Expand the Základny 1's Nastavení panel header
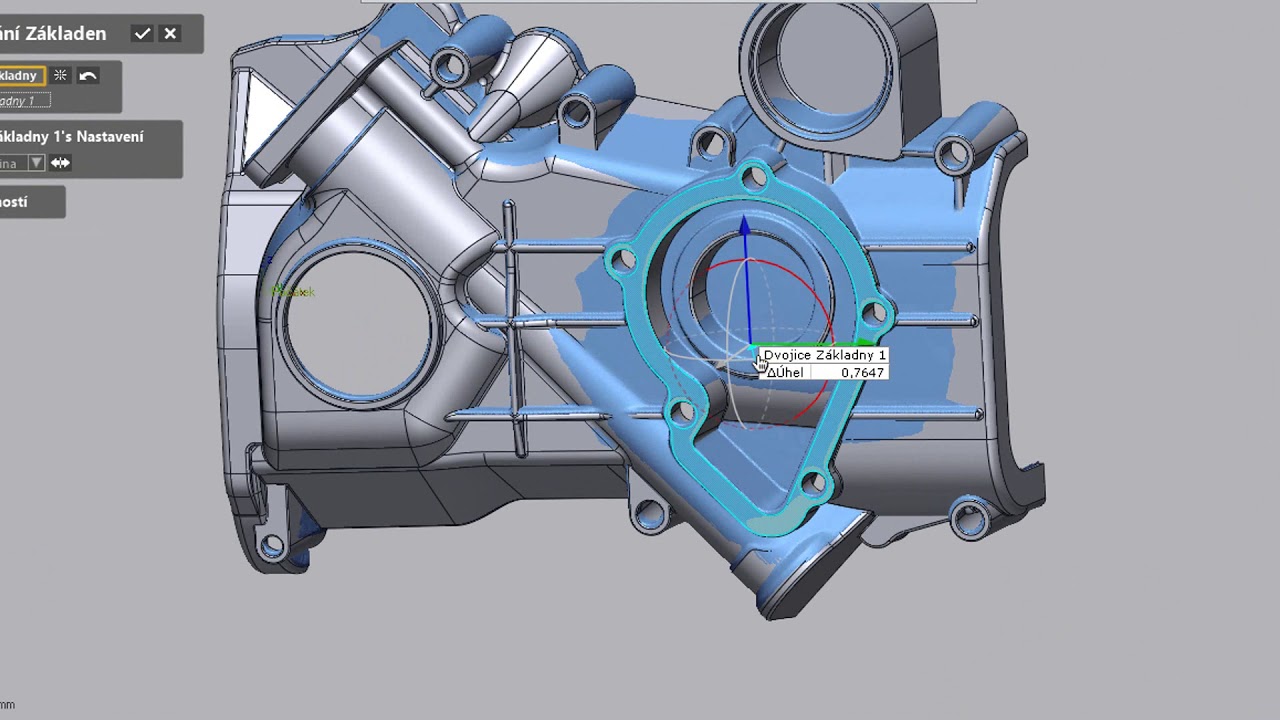Screen dimensions: 1280x720 80,137
